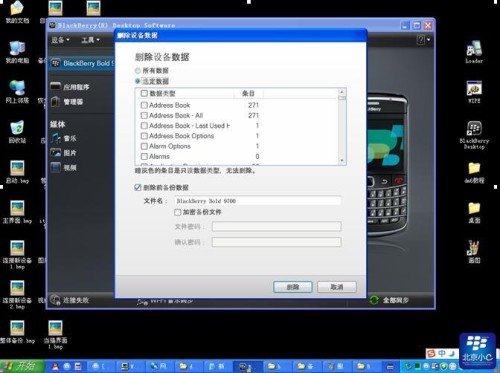
Task: Click the Windows 开始 Start button
Action: click(x=22, y=366)
